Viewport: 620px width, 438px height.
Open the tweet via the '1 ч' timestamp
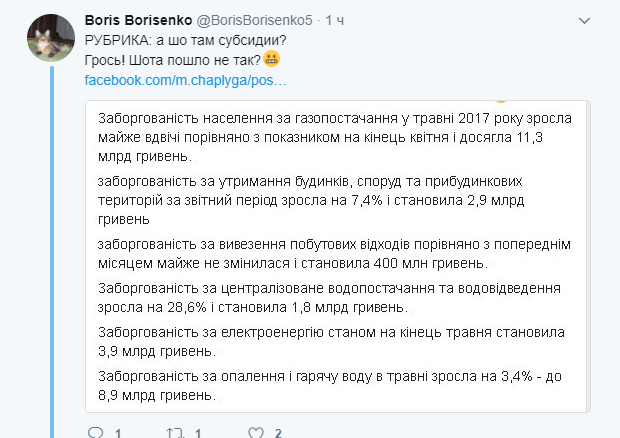335,20
